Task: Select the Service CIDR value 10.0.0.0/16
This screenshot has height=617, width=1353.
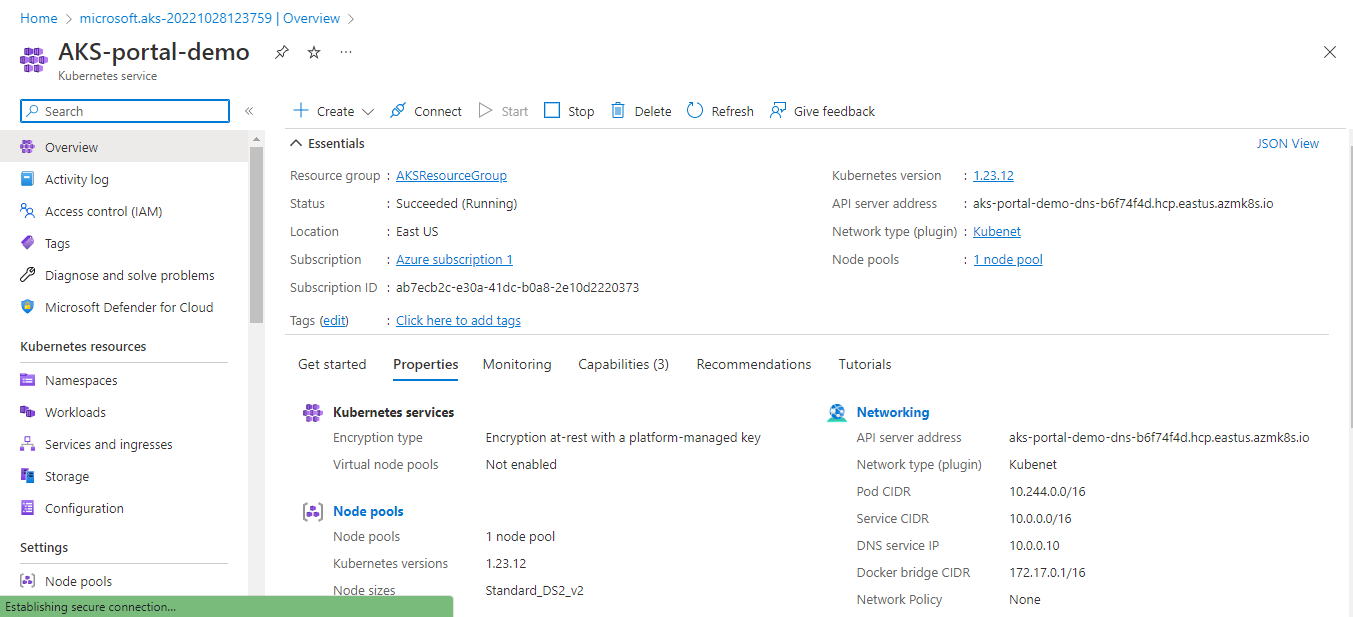Action: coord(1041,519)
